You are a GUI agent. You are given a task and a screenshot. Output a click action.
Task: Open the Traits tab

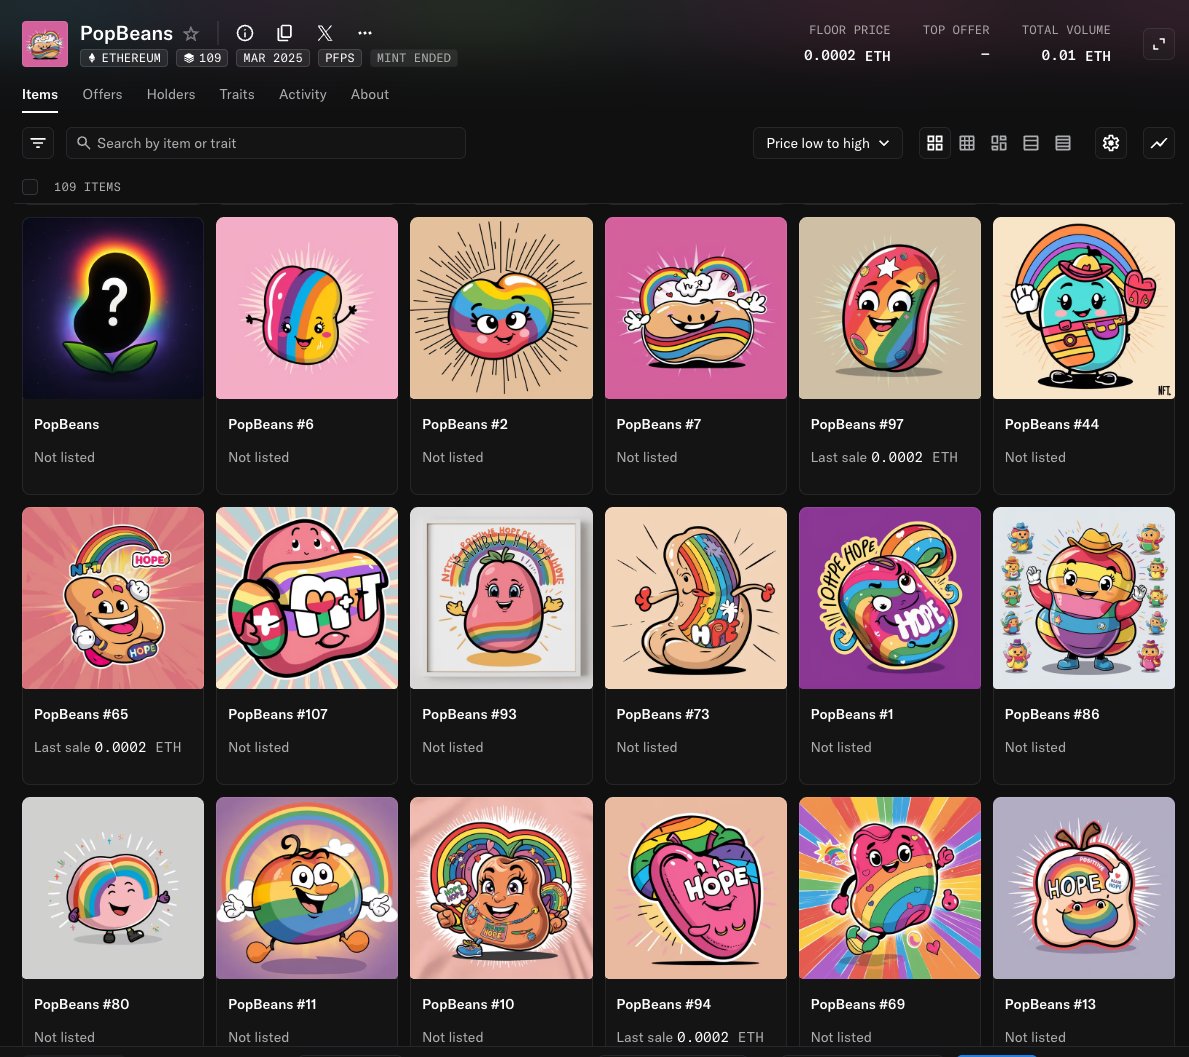[237, 95]
